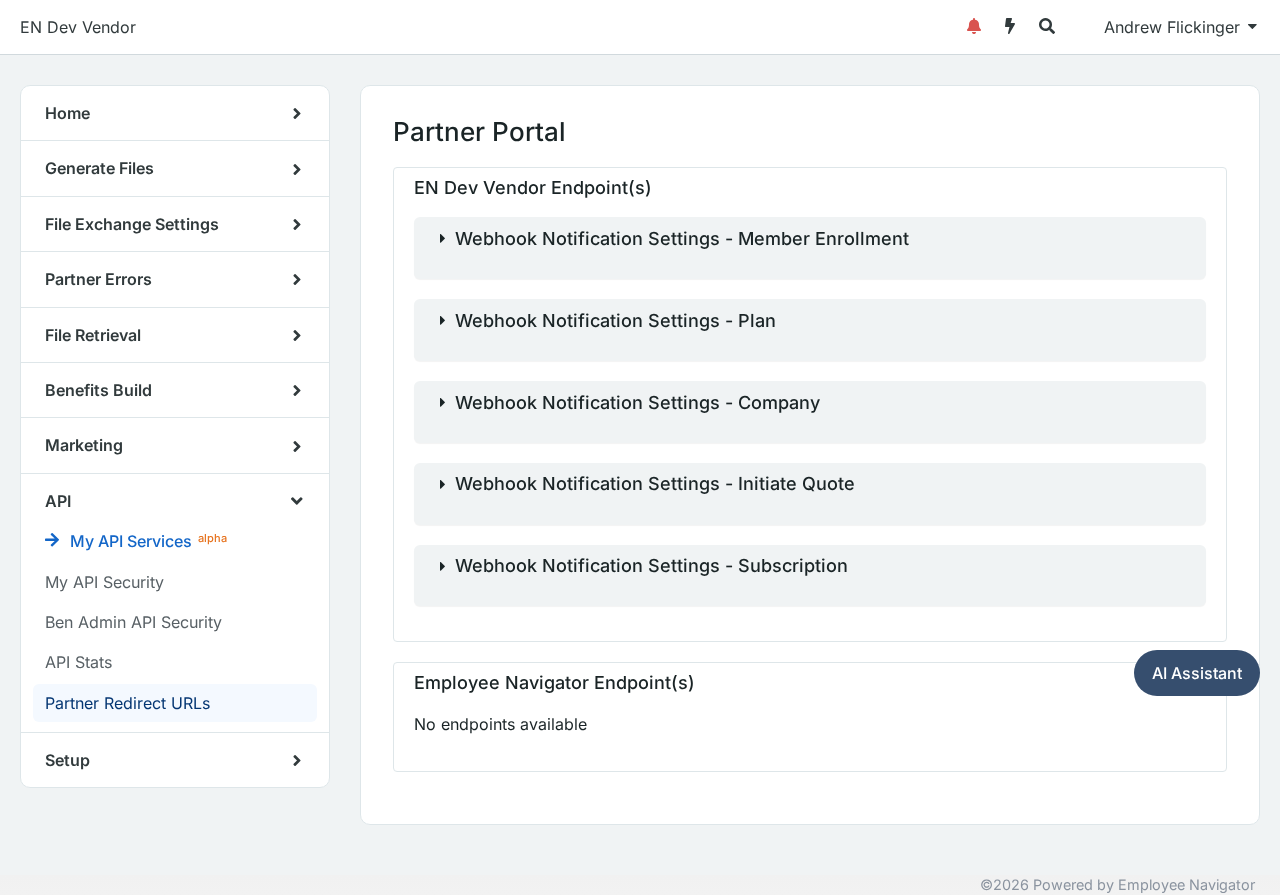Screen dimensions: 1280x895
Task: Expand the Benefits Build menu section
Action: (x=175, y=390)
